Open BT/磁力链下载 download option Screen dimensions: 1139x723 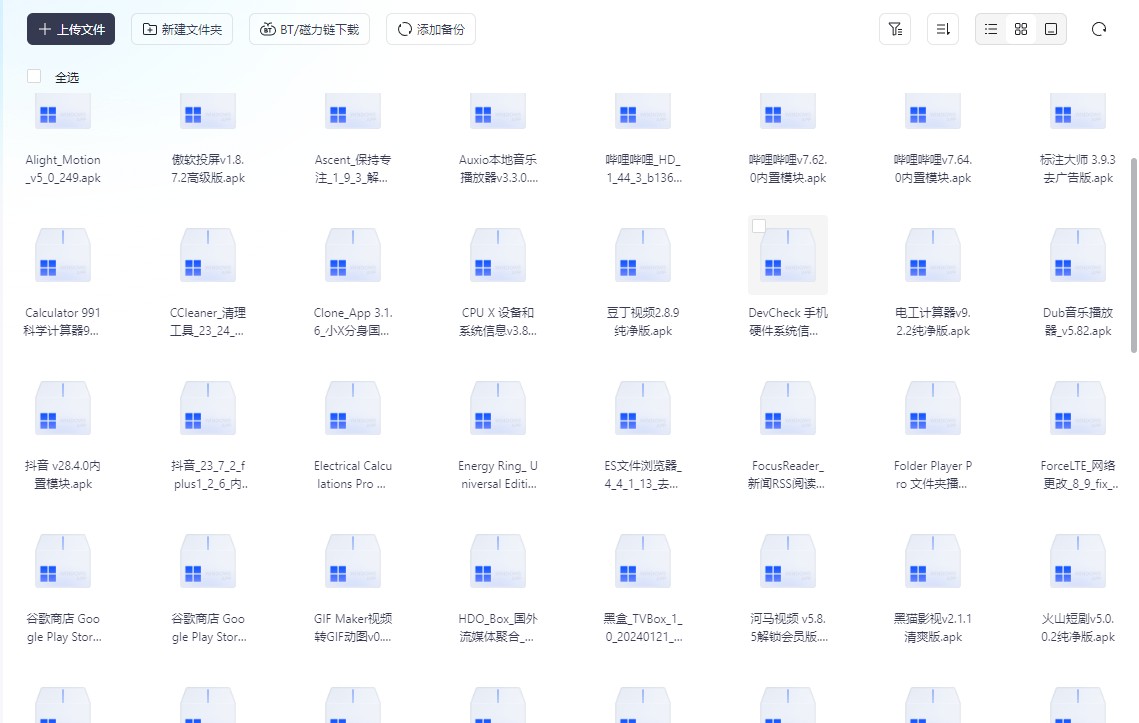click(x=309, y=29)
